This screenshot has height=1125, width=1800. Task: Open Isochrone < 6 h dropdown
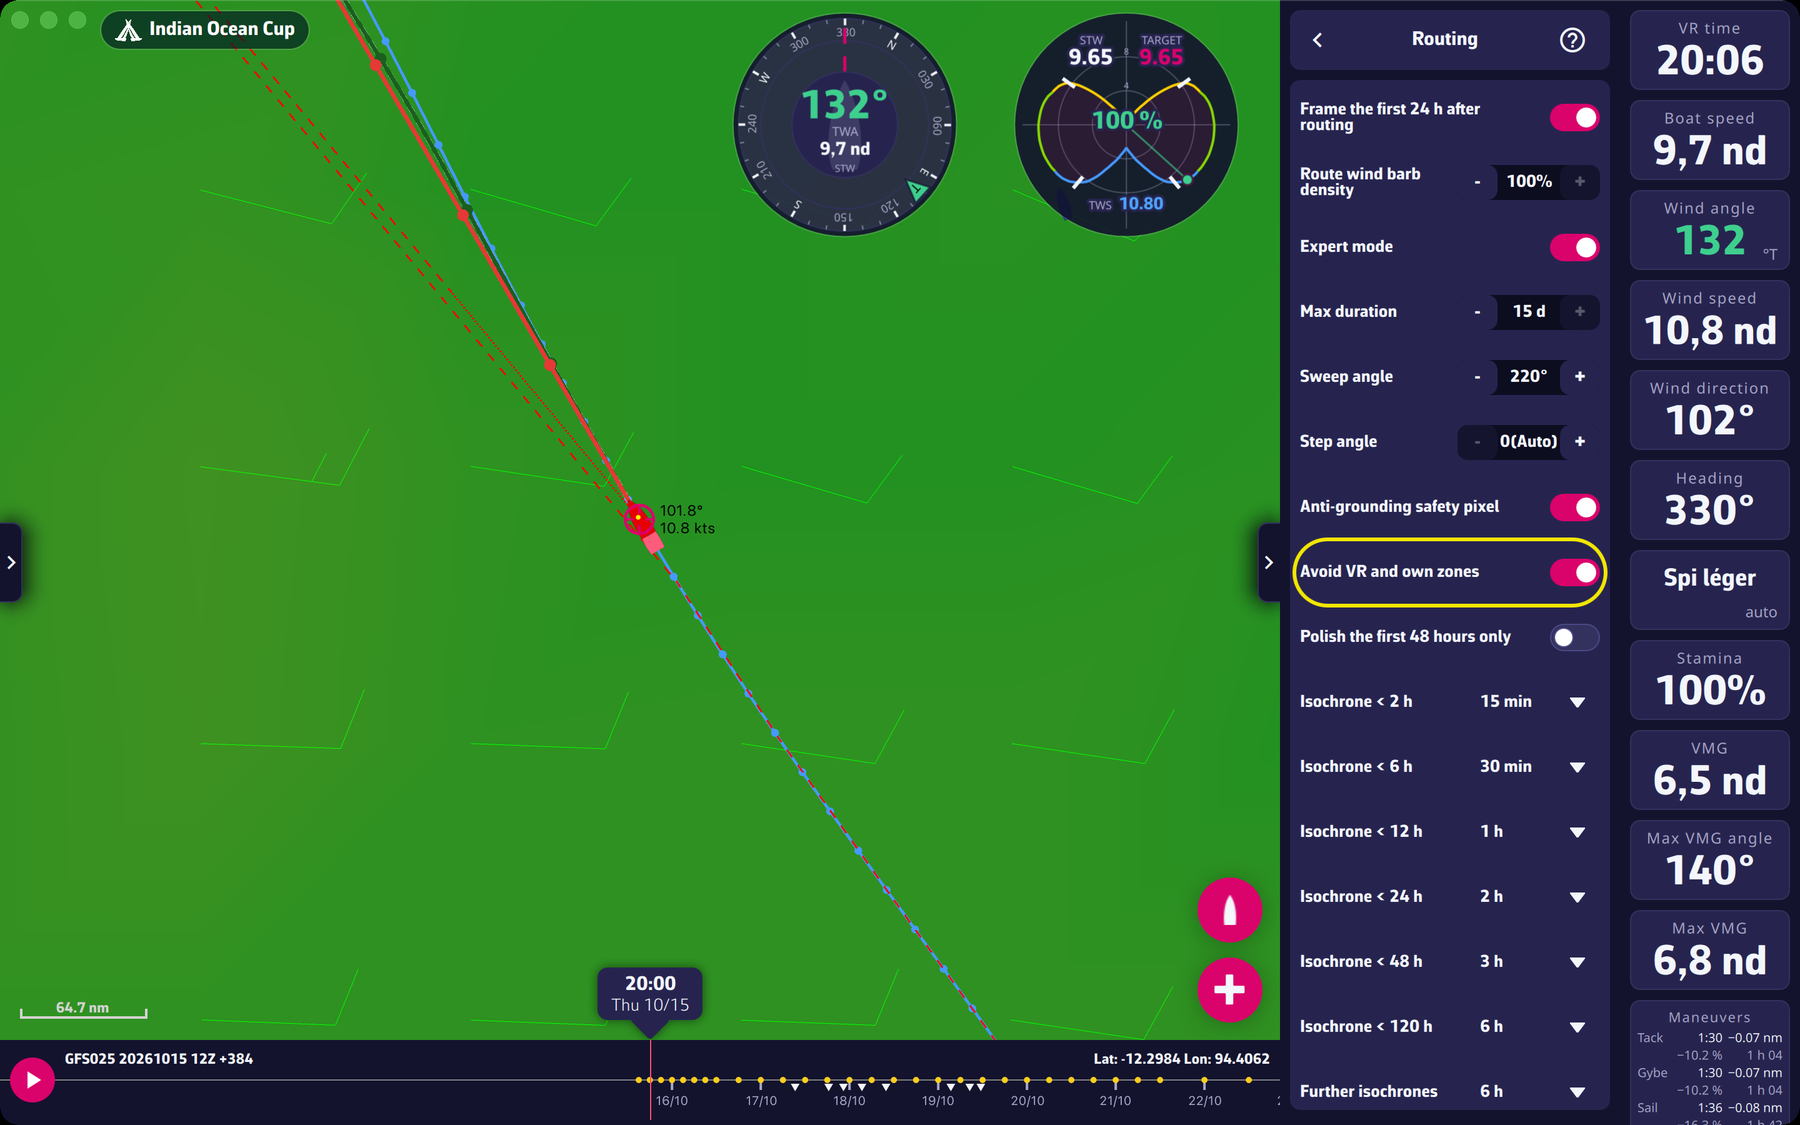point(1577,767)
